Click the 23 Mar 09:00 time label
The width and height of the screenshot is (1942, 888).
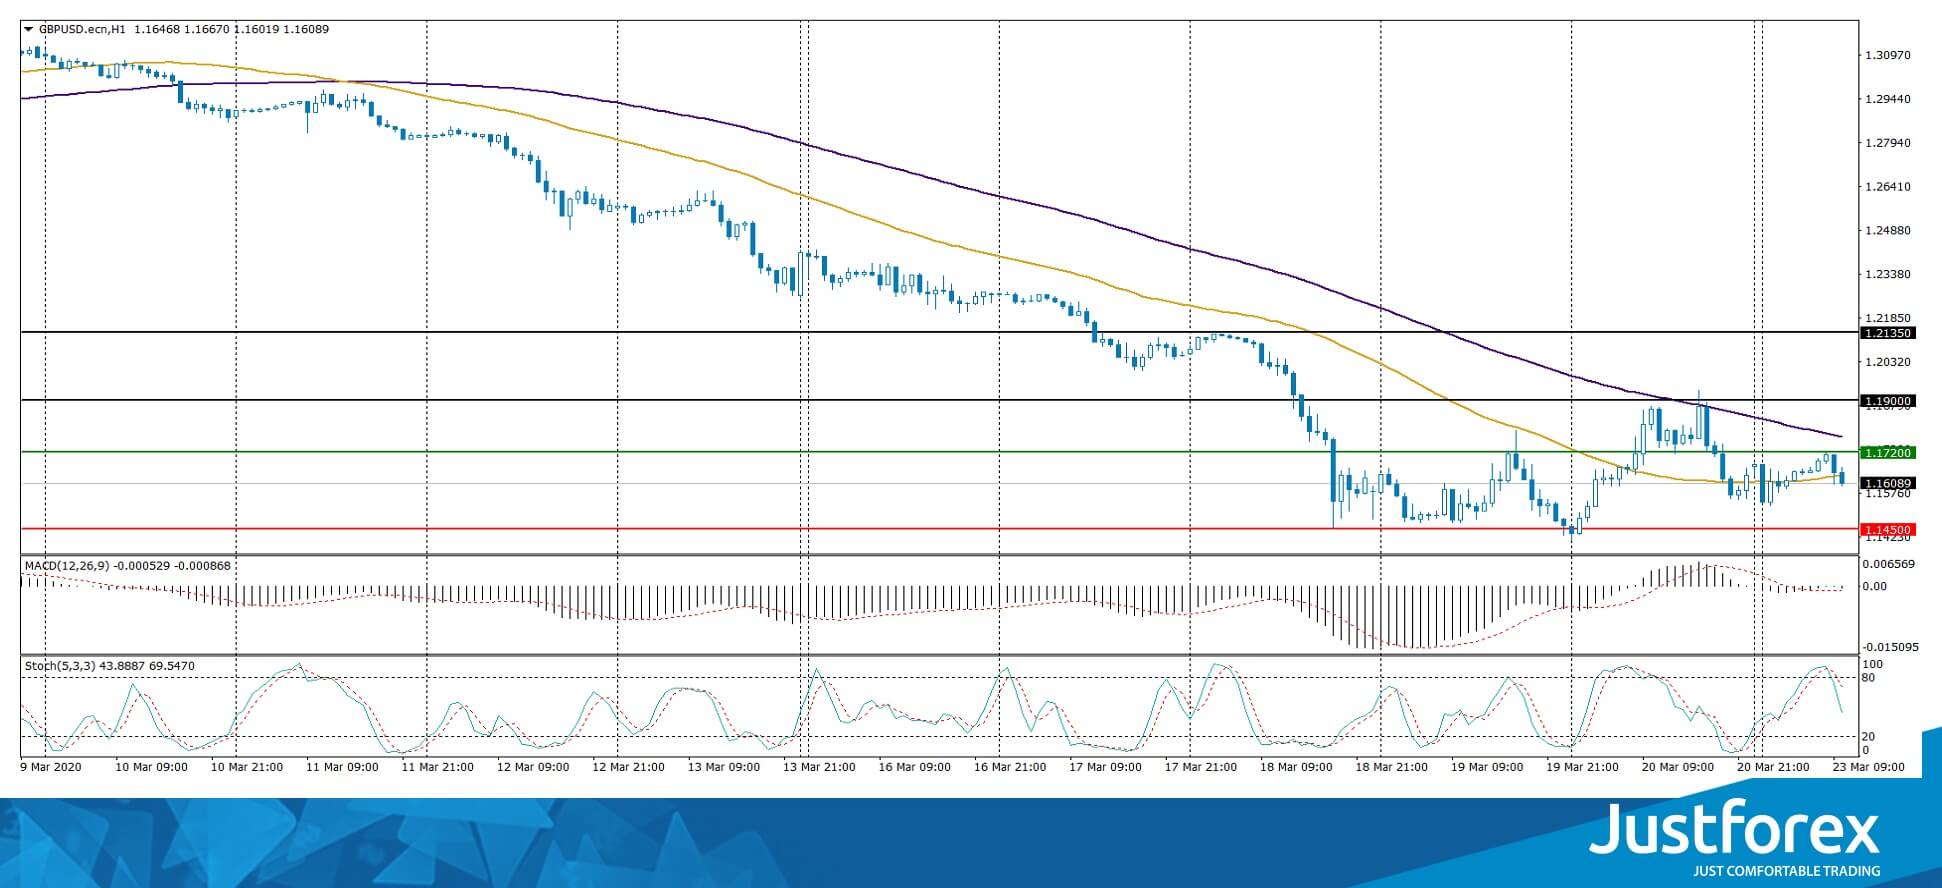pyautogui.click(x=1869, y=767)
